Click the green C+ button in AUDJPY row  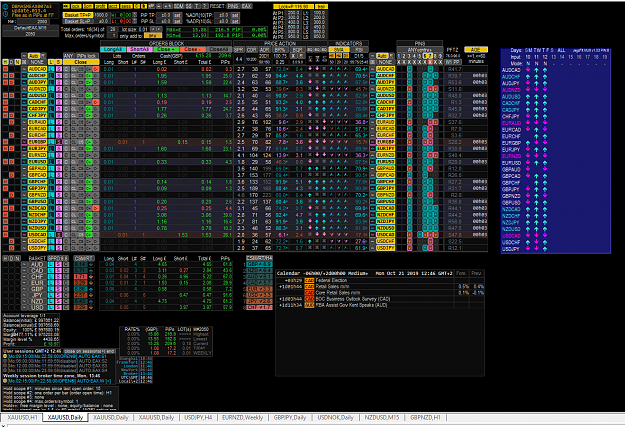pyautogui.click(x=88, y=82)
